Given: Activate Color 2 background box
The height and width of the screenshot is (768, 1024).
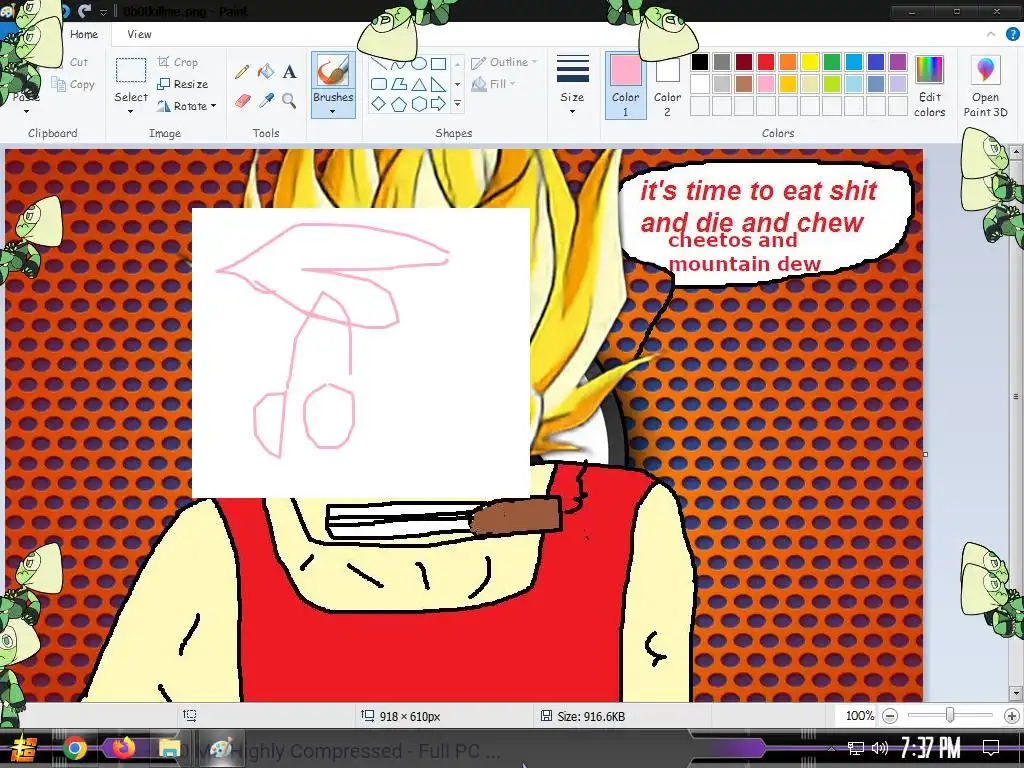Looking at the screenshot, I should coord(667,86).
